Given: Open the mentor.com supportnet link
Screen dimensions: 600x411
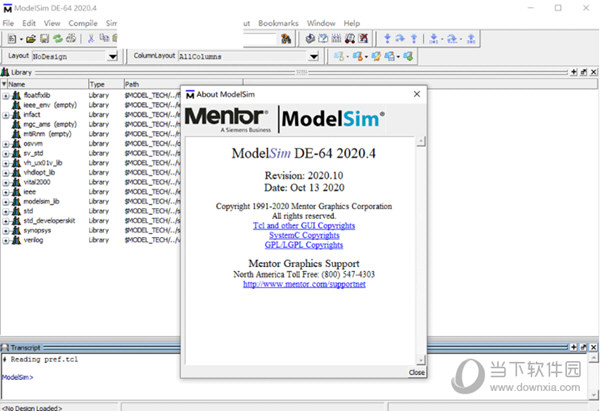Looking at the screenshot, I should 304,284.
